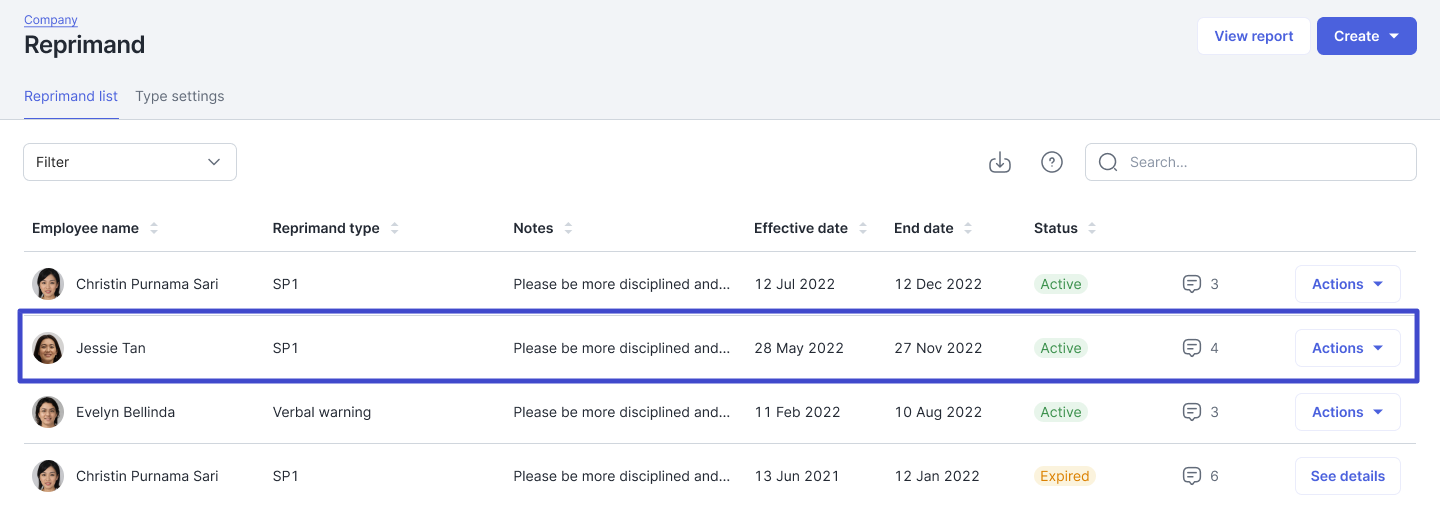Sort by Notes column

click(x=568, y=228)
